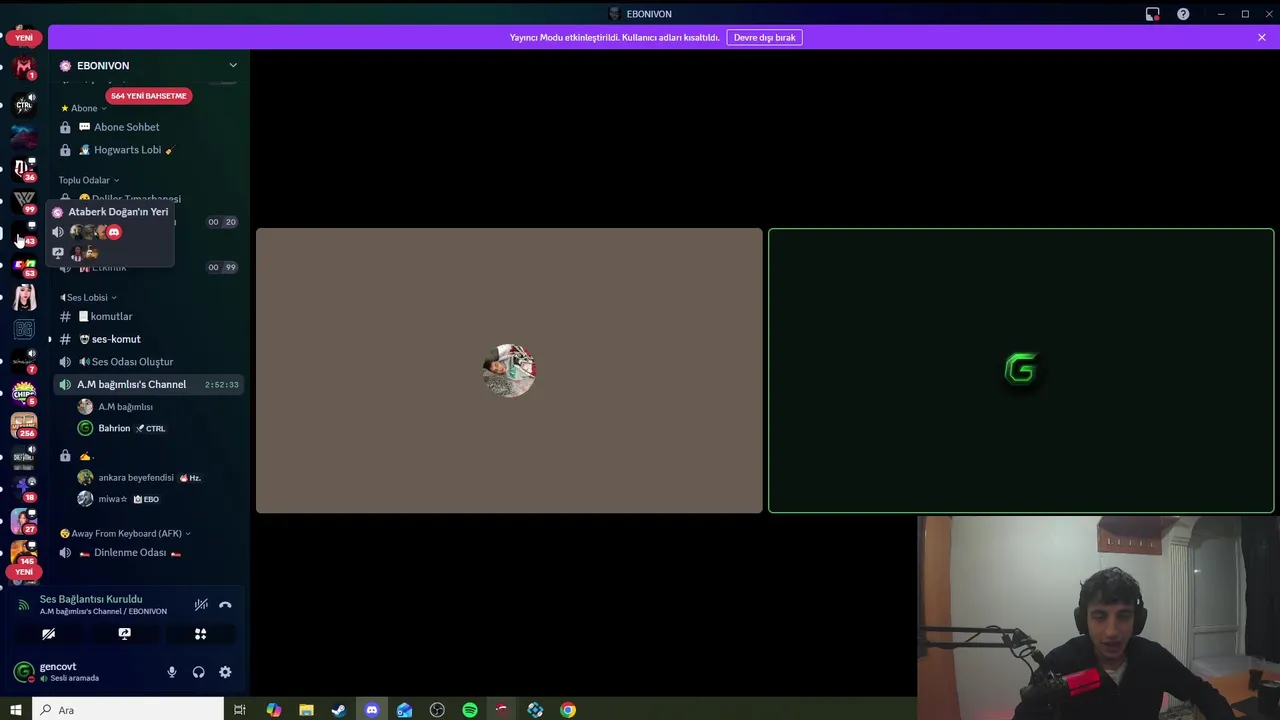
Task: Open the CTRL server icon
Action: 24,104
